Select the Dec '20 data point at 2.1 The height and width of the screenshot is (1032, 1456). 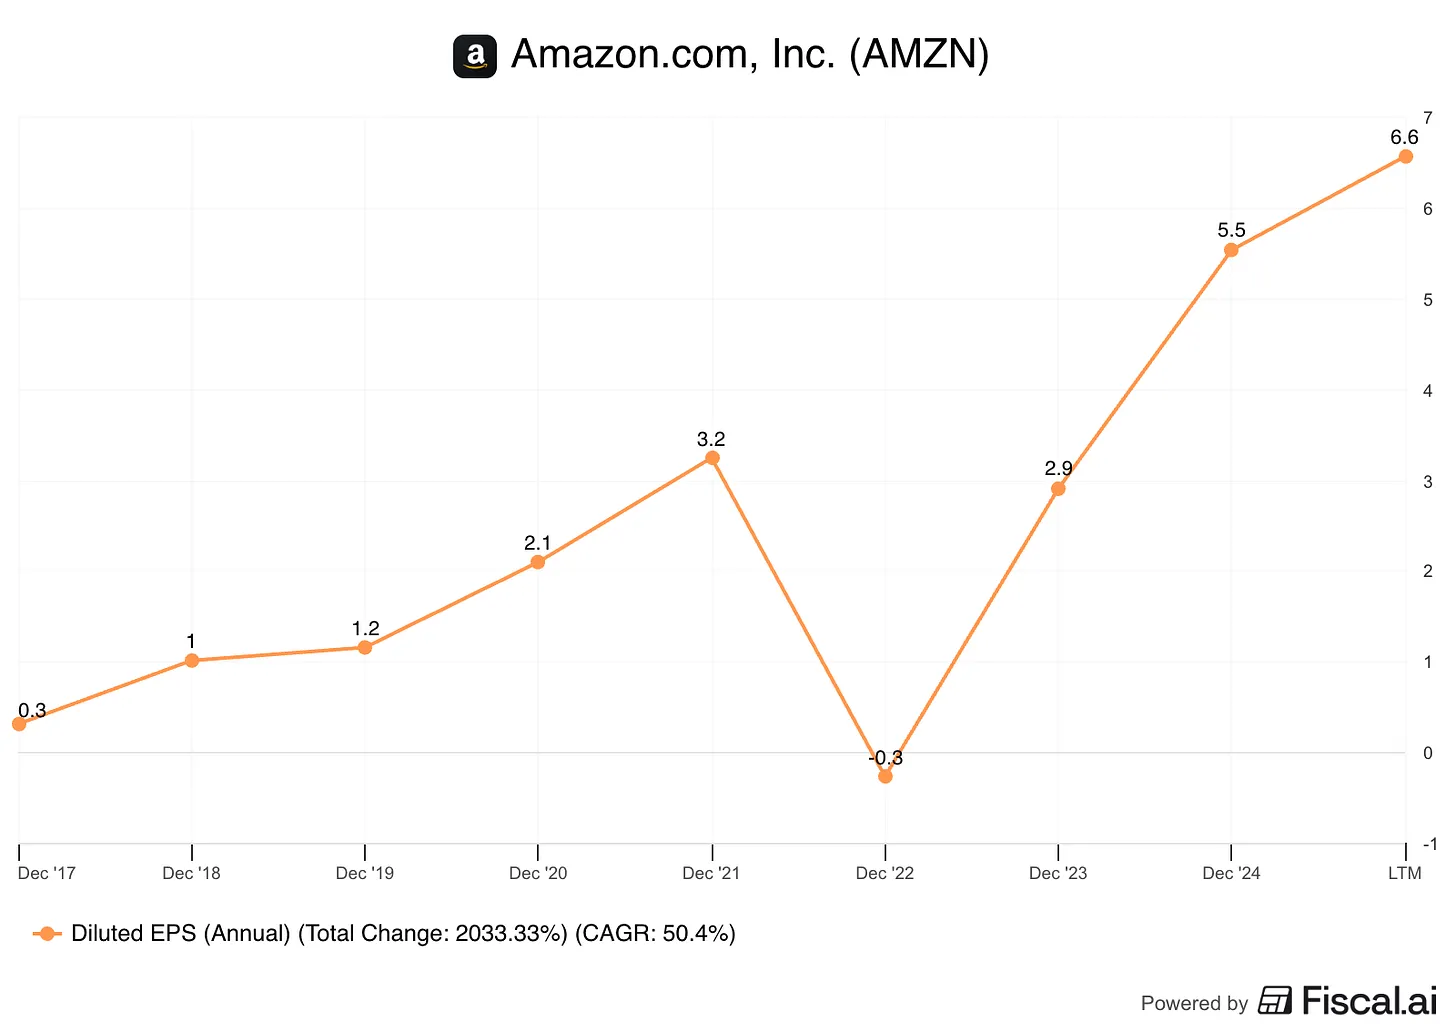(538, 562)
